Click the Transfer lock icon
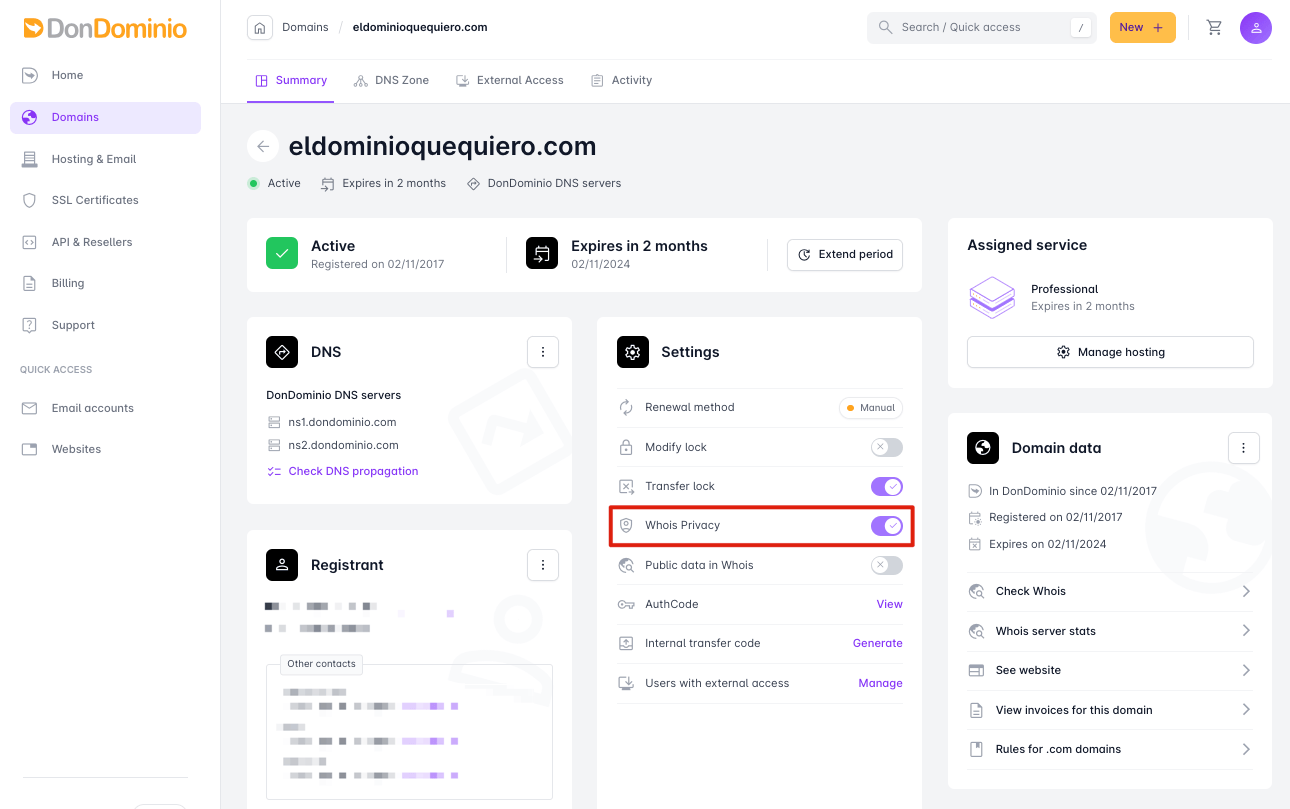 pos(626,486)
